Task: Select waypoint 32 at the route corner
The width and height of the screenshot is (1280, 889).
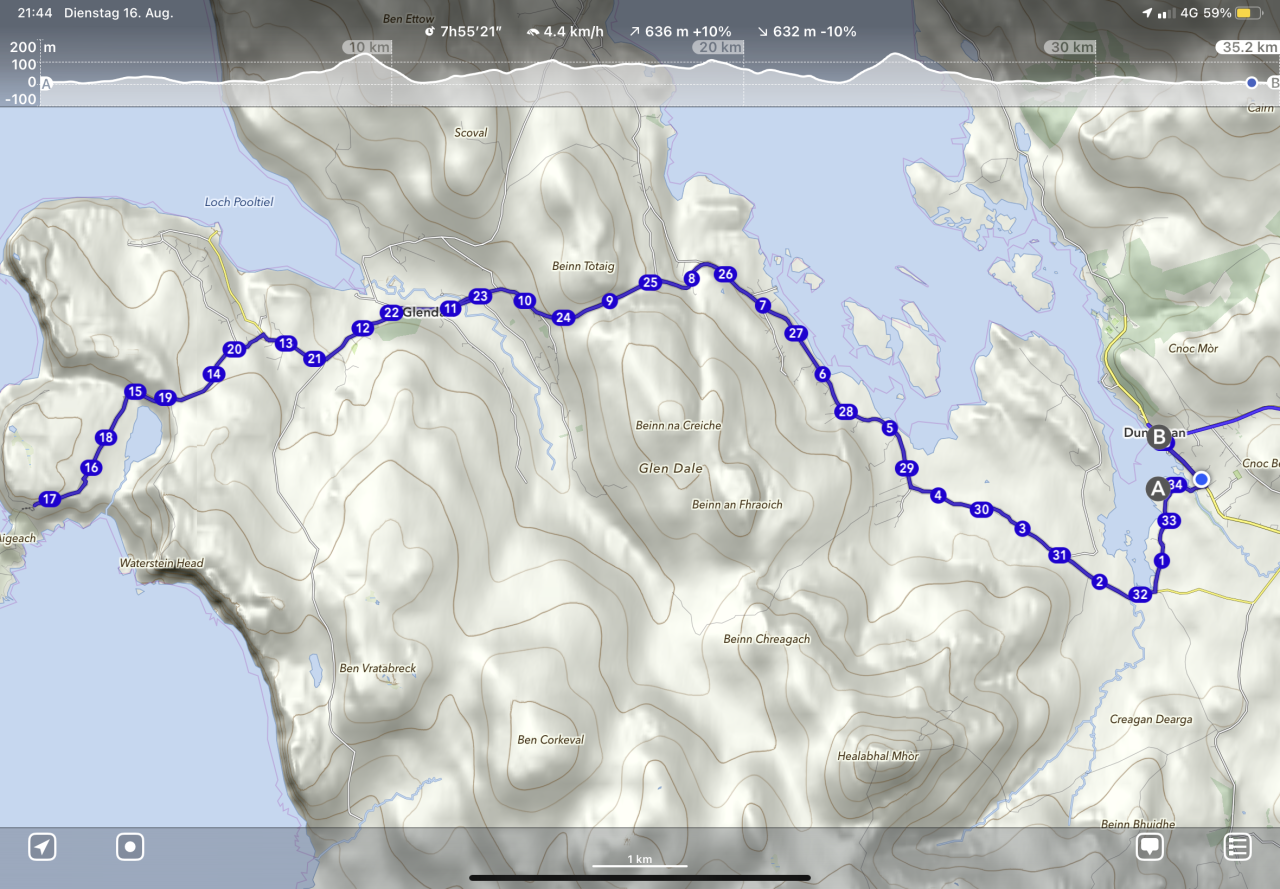Action: click(1139, 594)
